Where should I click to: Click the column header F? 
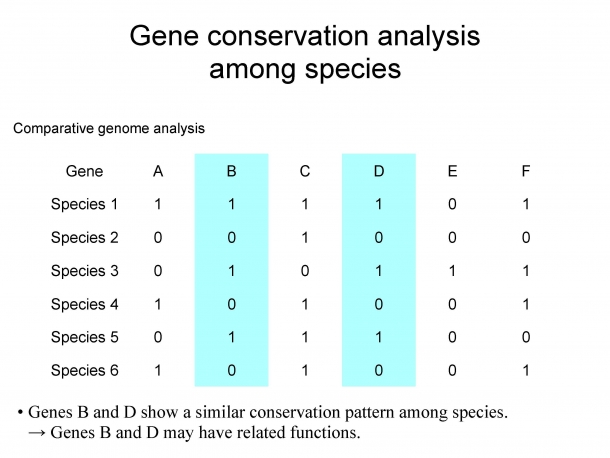[x=526, y=171]
